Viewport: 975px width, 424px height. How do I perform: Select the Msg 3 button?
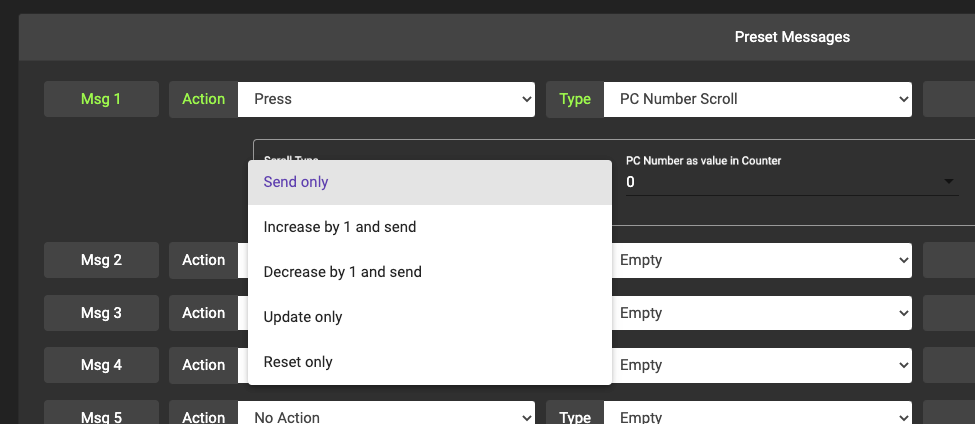click(101, 313)
